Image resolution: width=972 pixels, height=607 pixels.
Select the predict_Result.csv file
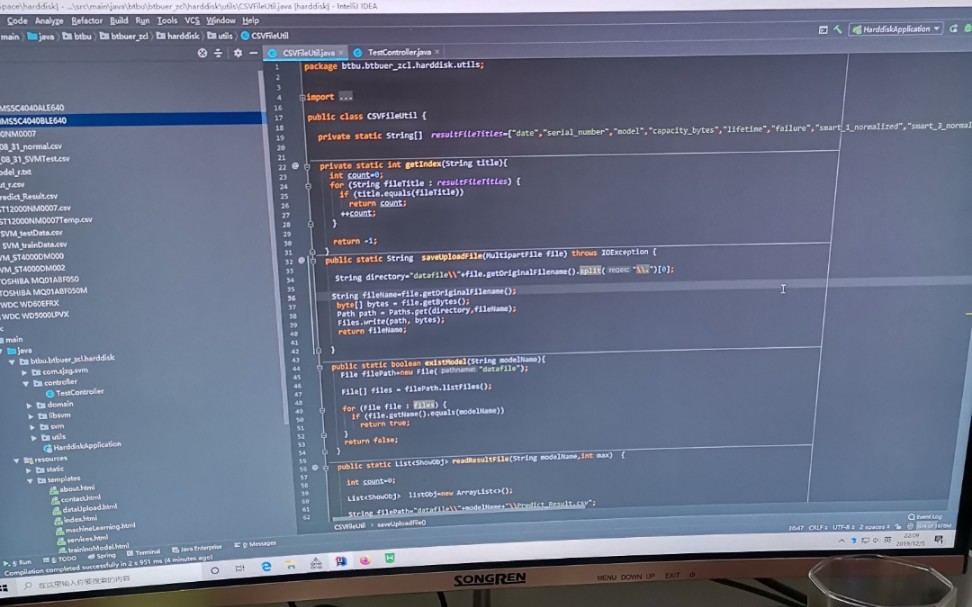tap(29, 196)
